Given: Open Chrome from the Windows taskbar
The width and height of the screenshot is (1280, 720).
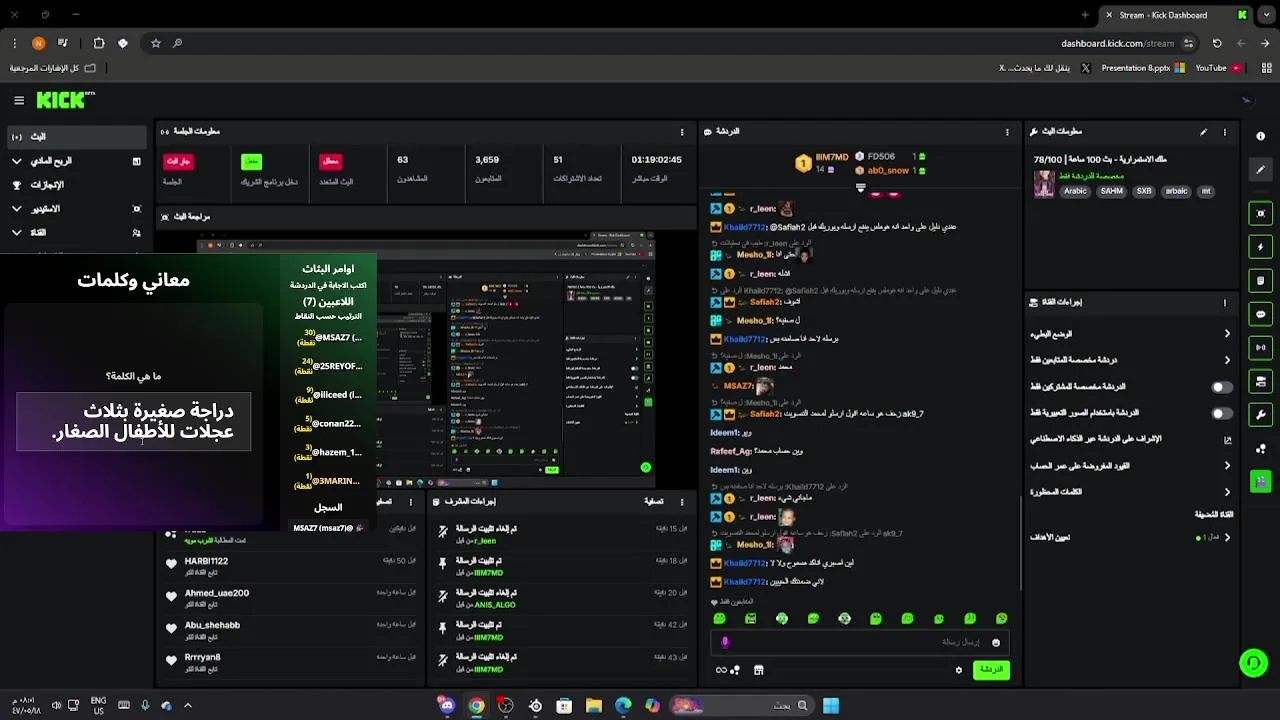Looking at the screenshot, I should [x=476, y=706].
